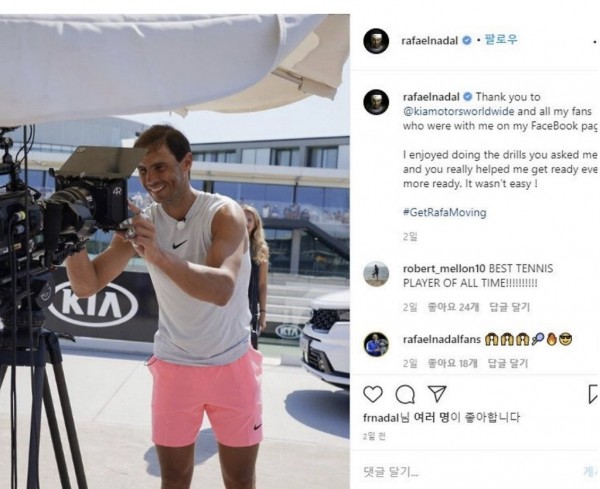This screenshot has height=489, width=600.
Task: Click rafaelnadal avatar beside the caption
Action: point(376,102)
